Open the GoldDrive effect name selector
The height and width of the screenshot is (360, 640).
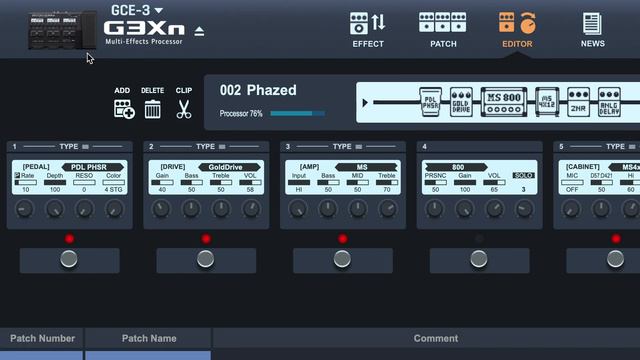(x=229, y=167)
